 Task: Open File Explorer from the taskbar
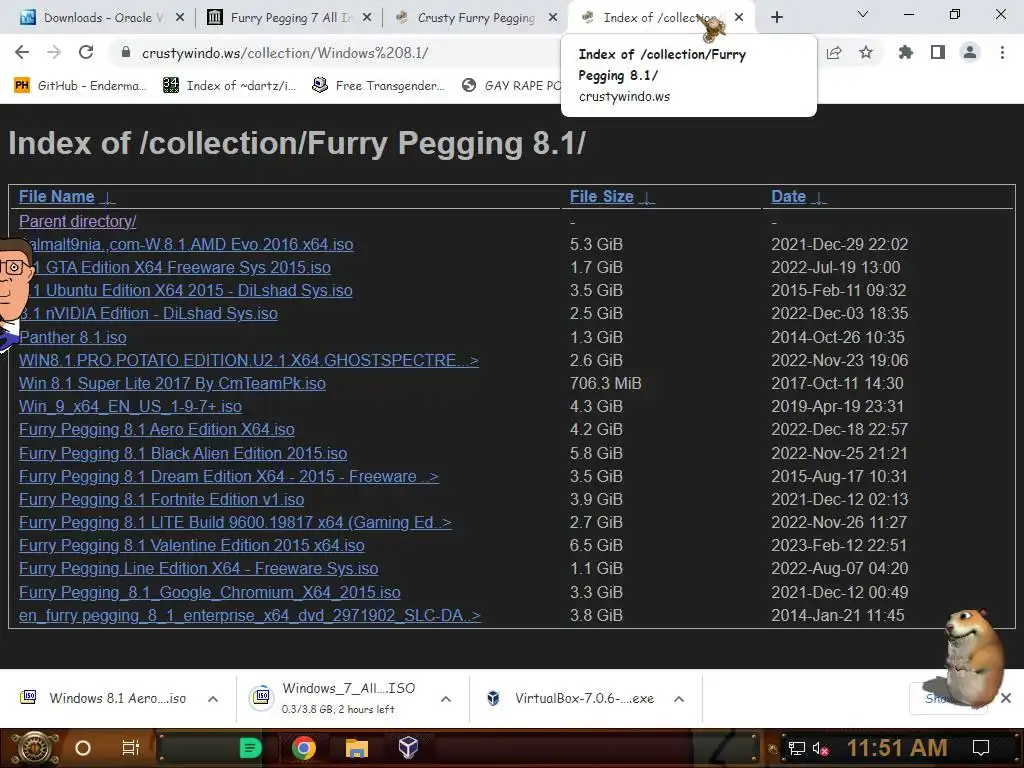pos(357,748)
